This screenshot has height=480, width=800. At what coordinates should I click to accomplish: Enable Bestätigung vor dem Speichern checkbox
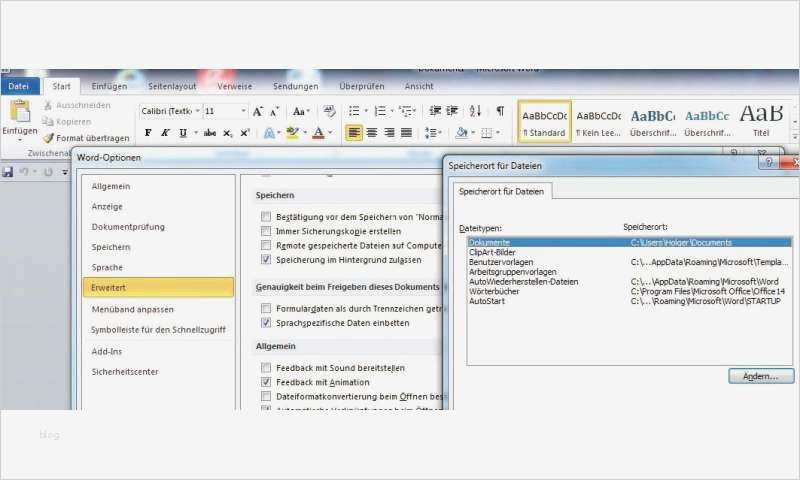(x=266, y=216)
